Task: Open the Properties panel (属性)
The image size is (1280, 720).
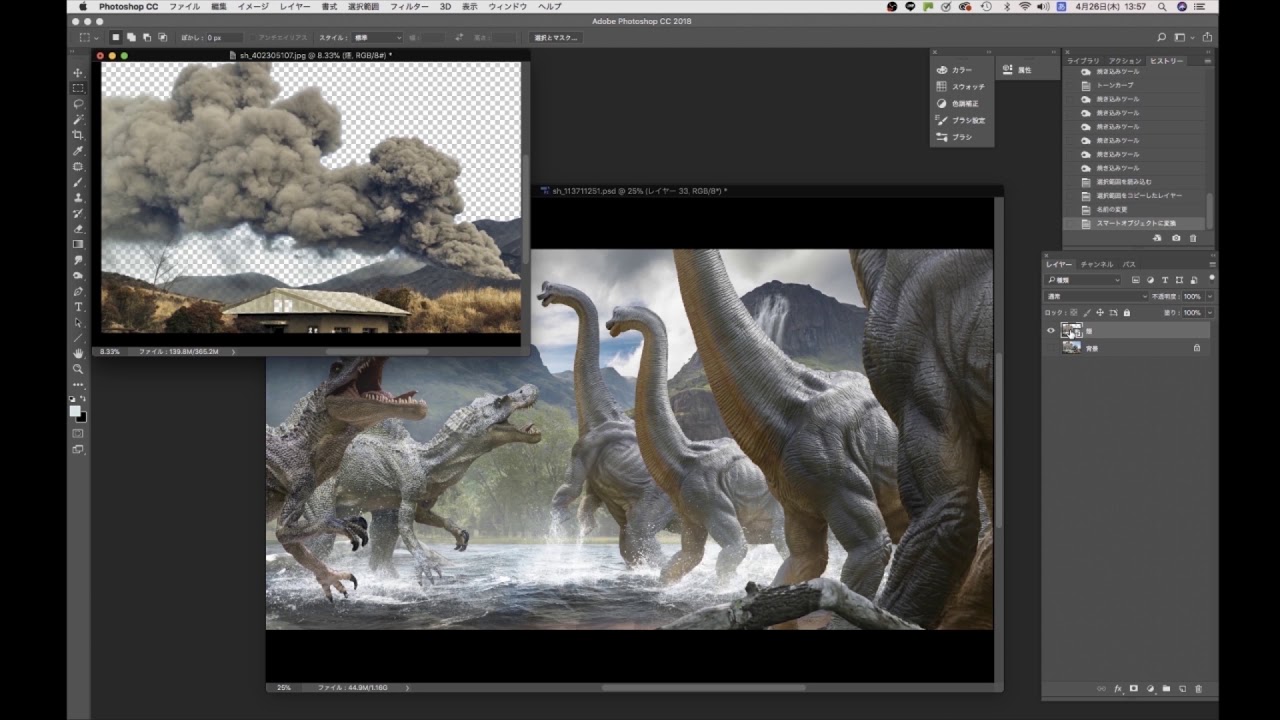Action: pyautogui.click(x=1016, y=70)
